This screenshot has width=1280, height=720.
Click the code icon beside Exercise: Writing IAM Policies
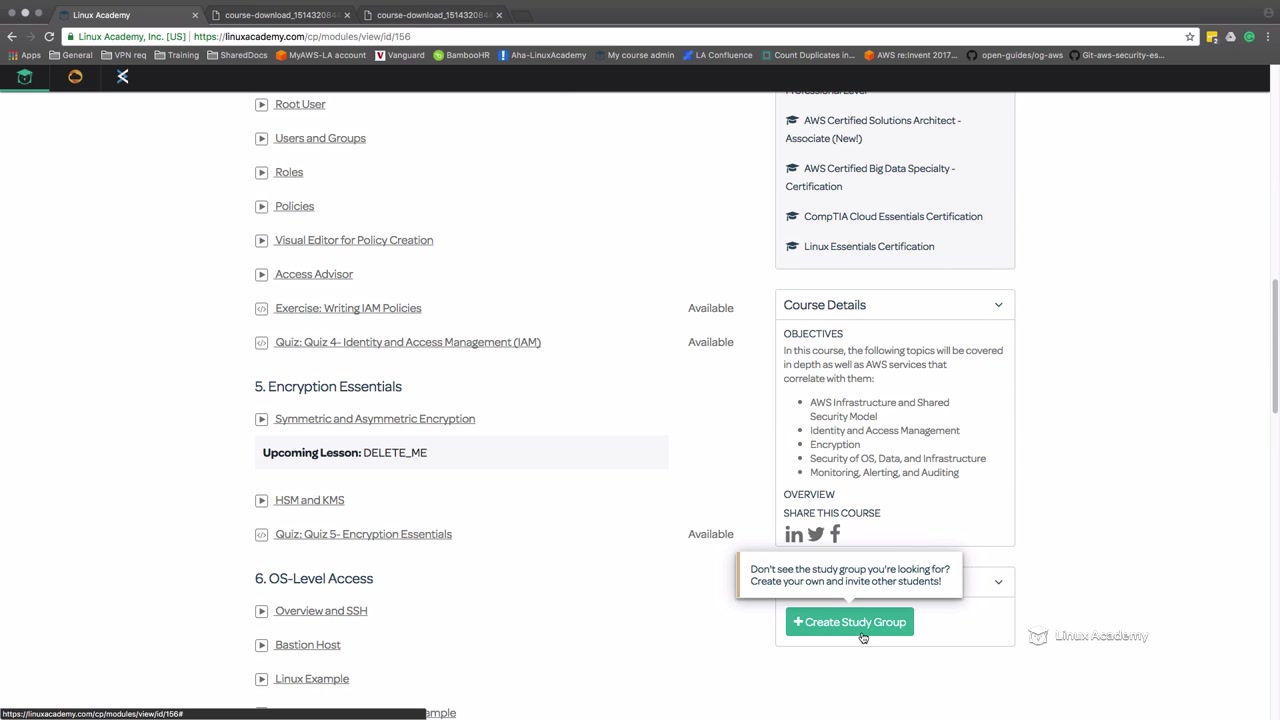261,308
